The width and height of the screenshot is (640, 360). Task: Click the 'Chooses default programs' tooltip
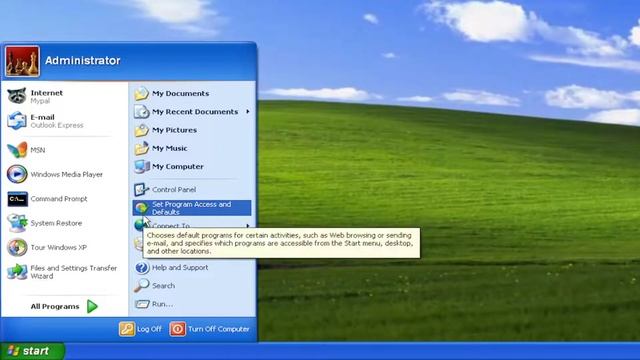[x=281, y=243]
